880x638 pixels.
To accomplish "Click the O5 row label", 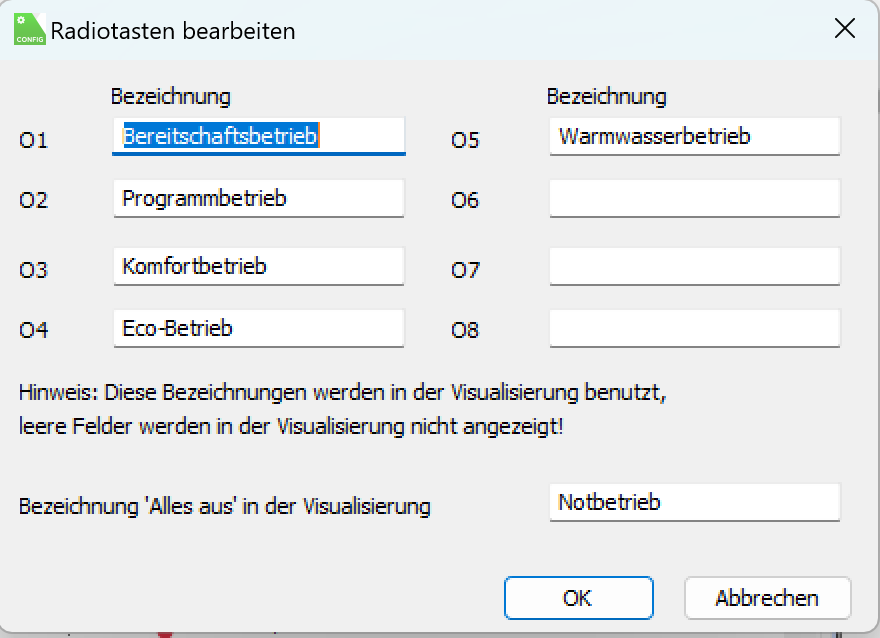I will tap(465, 140).
